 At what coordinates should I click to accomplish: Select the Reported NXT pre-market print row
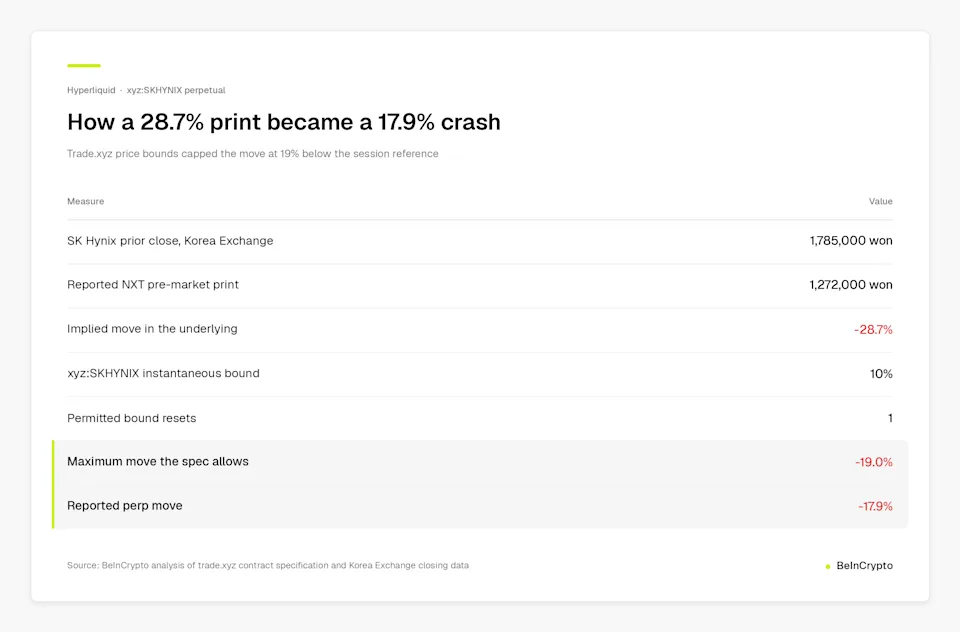pyautogui.click(x=480, y=285)
